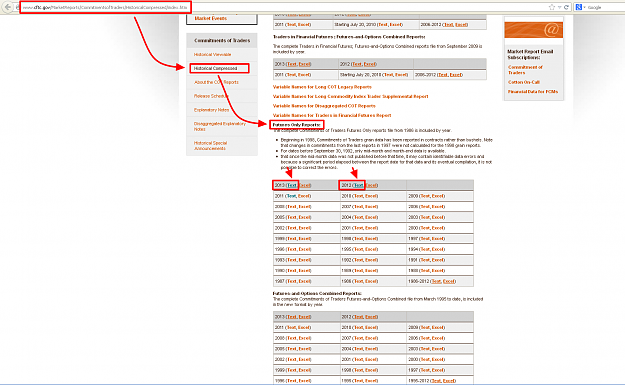The height and width of the screenshot is (385, 625).
Task: Open Financial Data for FCMs link
Action: point(533,92)
